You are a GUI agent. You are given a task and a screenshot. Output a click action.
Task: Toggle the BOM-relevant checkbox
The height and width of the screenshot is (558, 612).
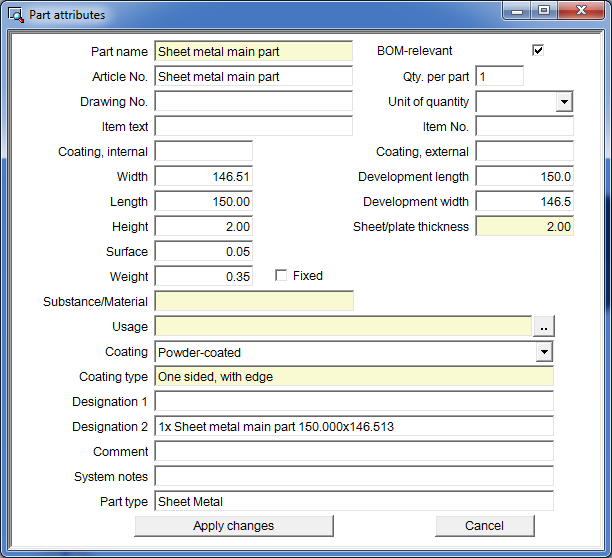click(x=538, y=50)
